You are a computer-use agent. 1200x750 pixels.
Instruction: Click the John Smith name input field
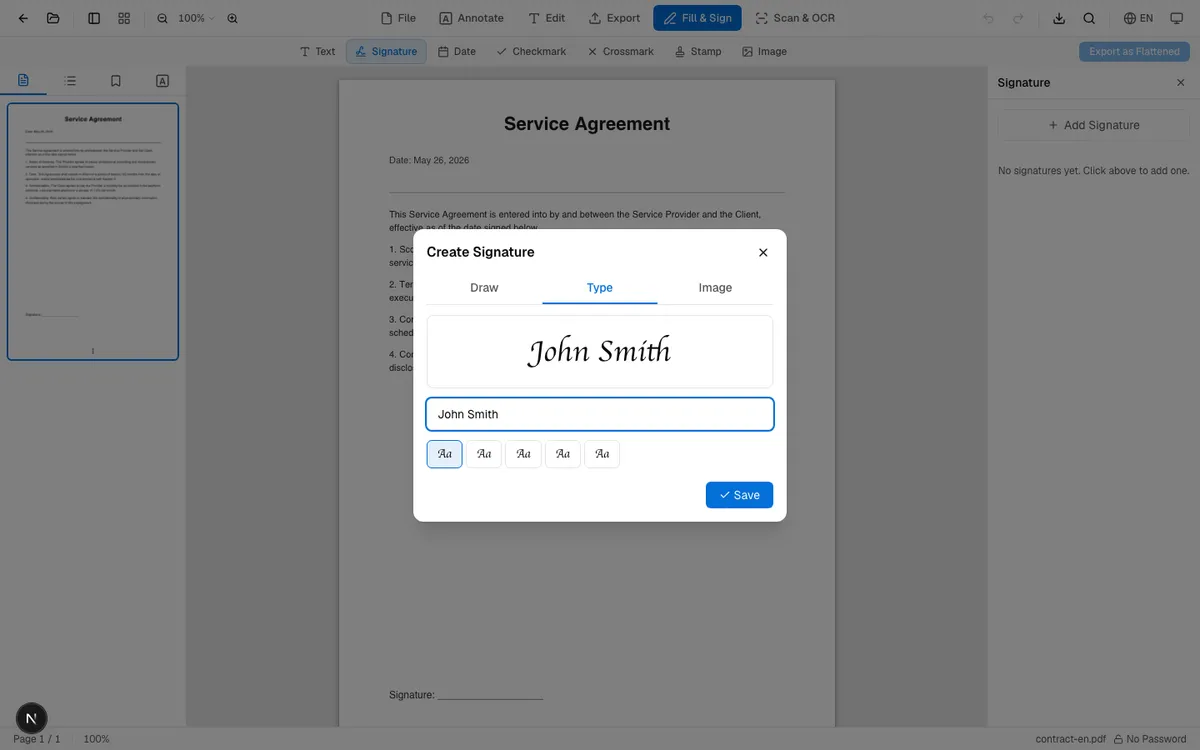coord(600,414)
